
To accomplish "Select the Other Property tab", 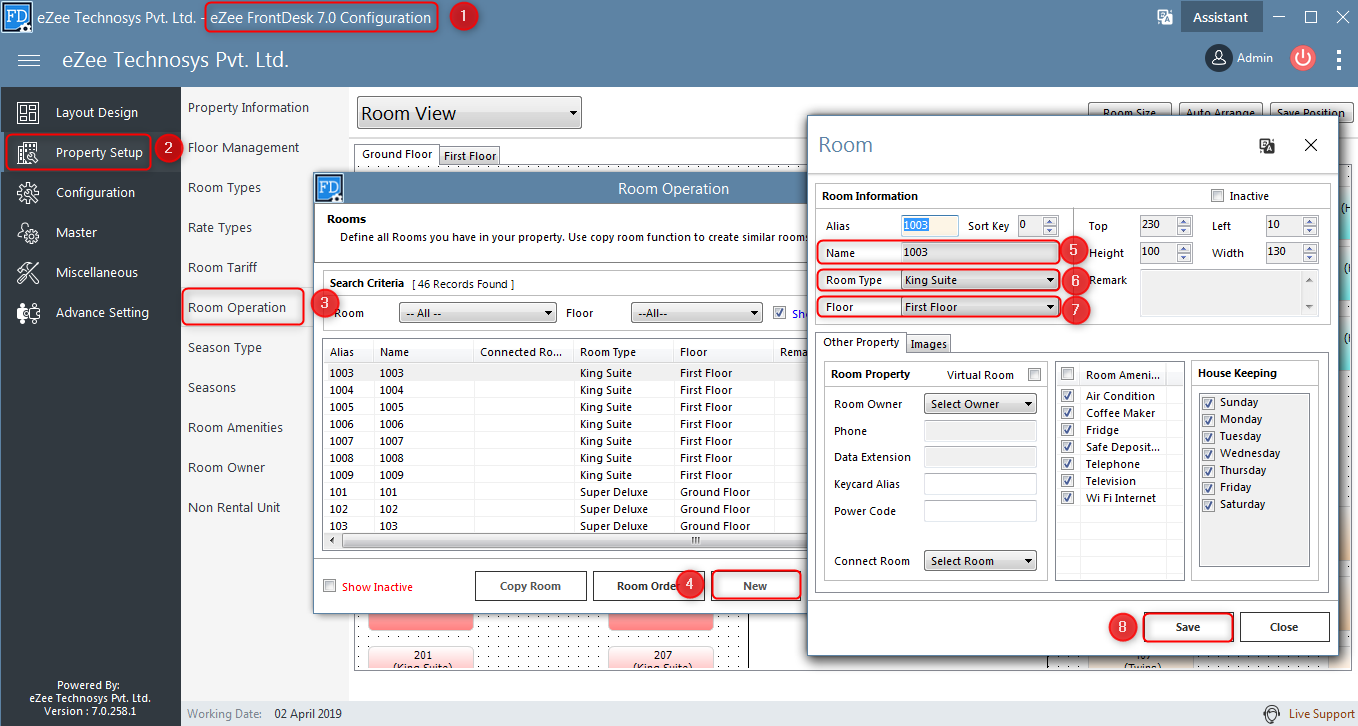I will pos(861,342).
